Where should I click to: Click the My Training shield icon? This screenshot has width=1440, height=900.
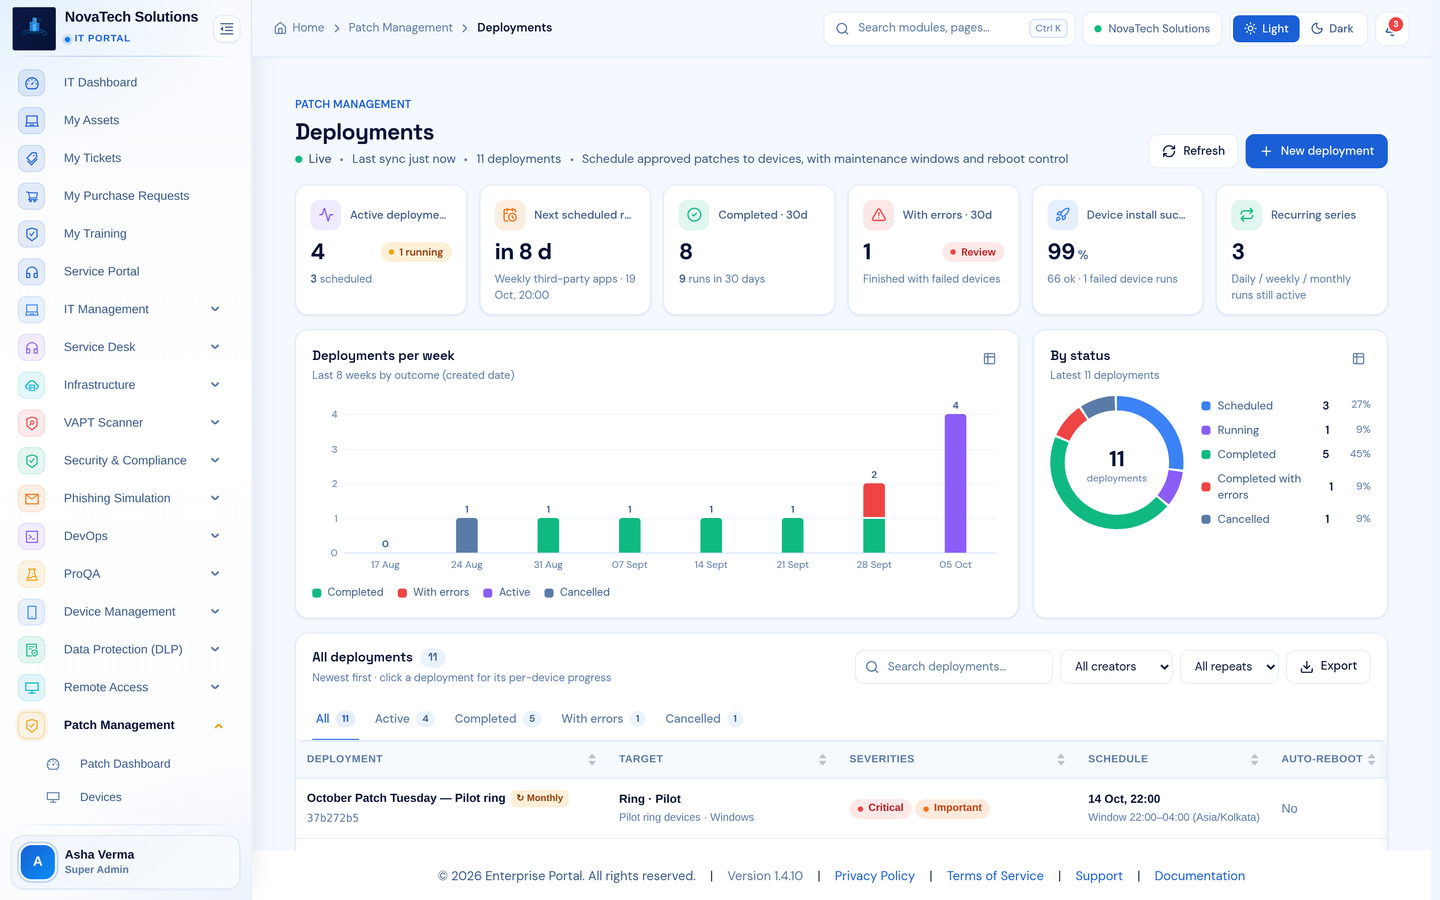click(32, 234)
